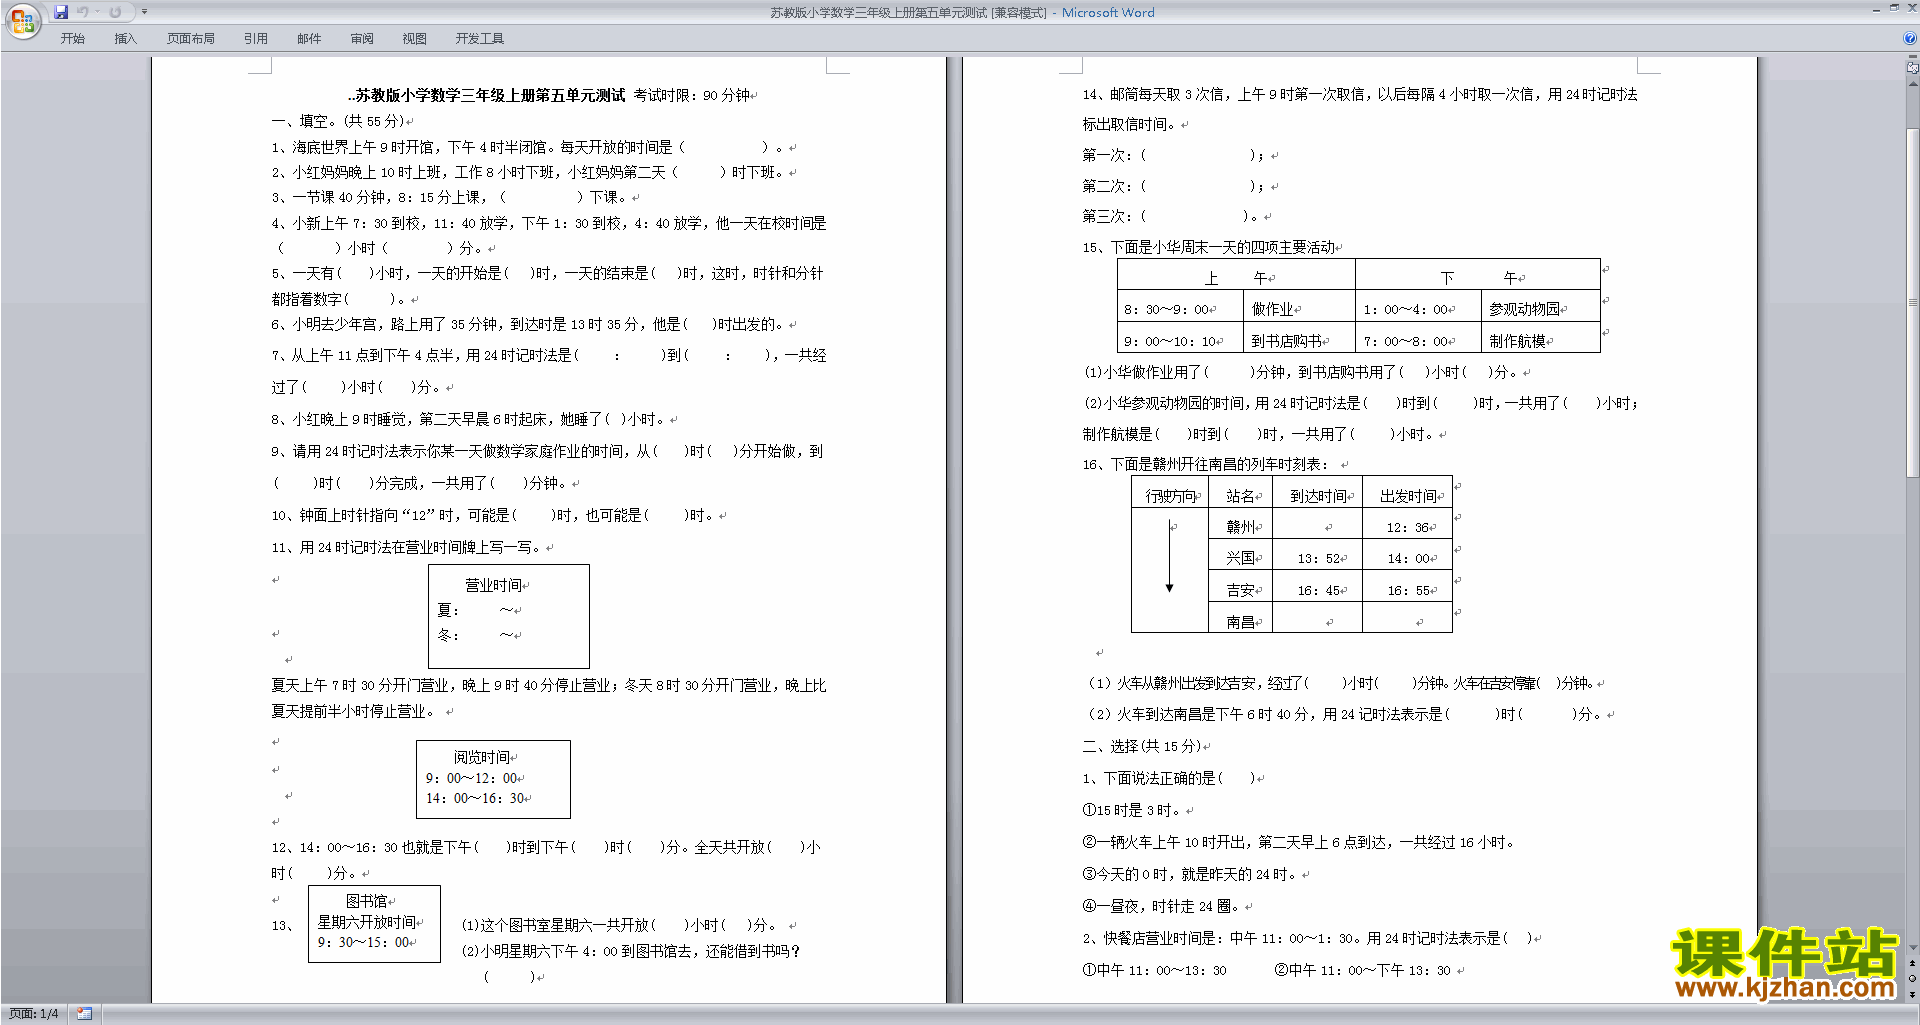Click the 第二次 answer line
This screenshot has width=1920, height=1025.
[x=1178, y=186]
